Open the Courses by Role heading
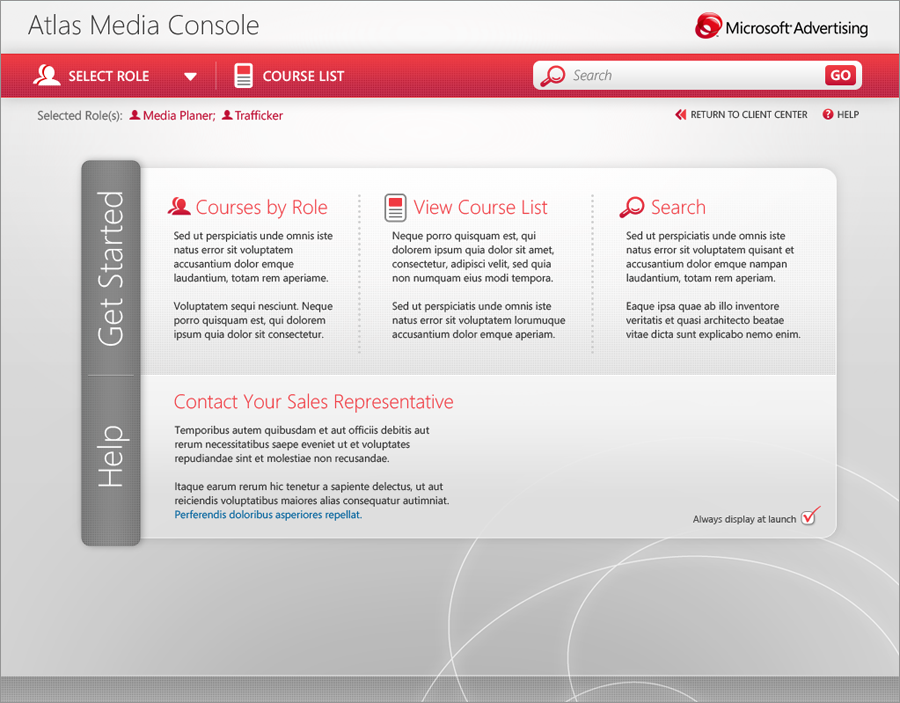Image resolution: width=900 pixels, height=703 pixels. (x=262, y=207)
